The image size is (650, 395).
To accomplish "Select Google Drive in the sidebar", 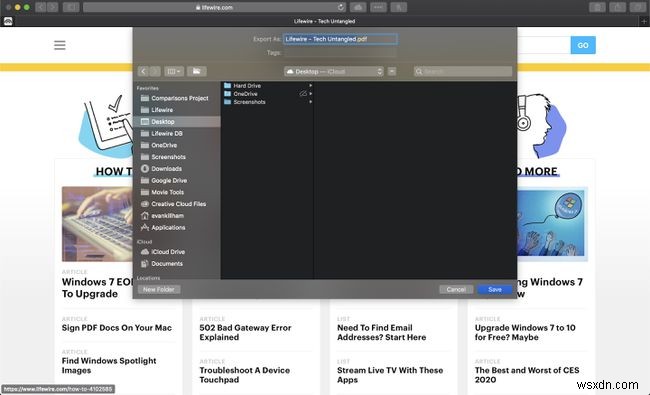I will pyautogui.click(x=177, y=180).
